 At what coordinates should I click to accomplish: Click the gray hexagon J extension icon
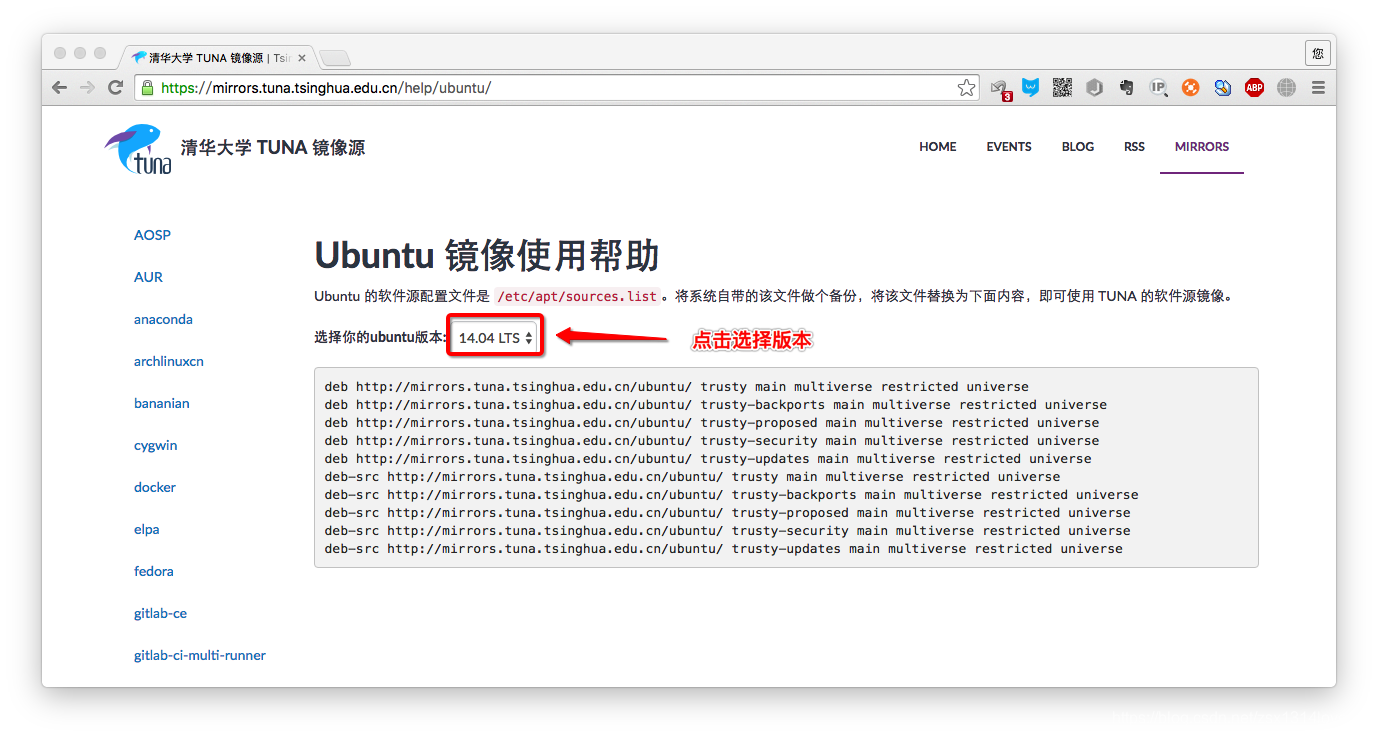click(1094, 88)
